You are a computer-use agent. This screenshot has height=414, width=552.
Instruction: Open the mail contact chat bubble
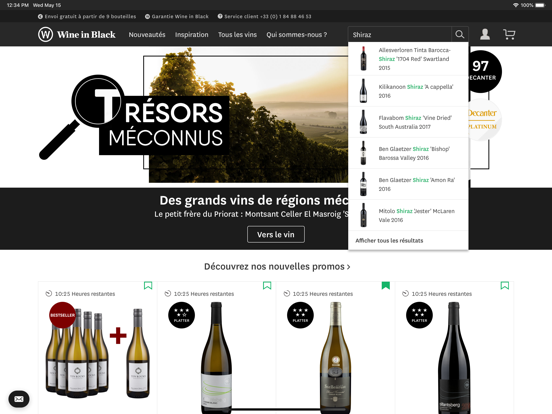[x=19, y=399]
